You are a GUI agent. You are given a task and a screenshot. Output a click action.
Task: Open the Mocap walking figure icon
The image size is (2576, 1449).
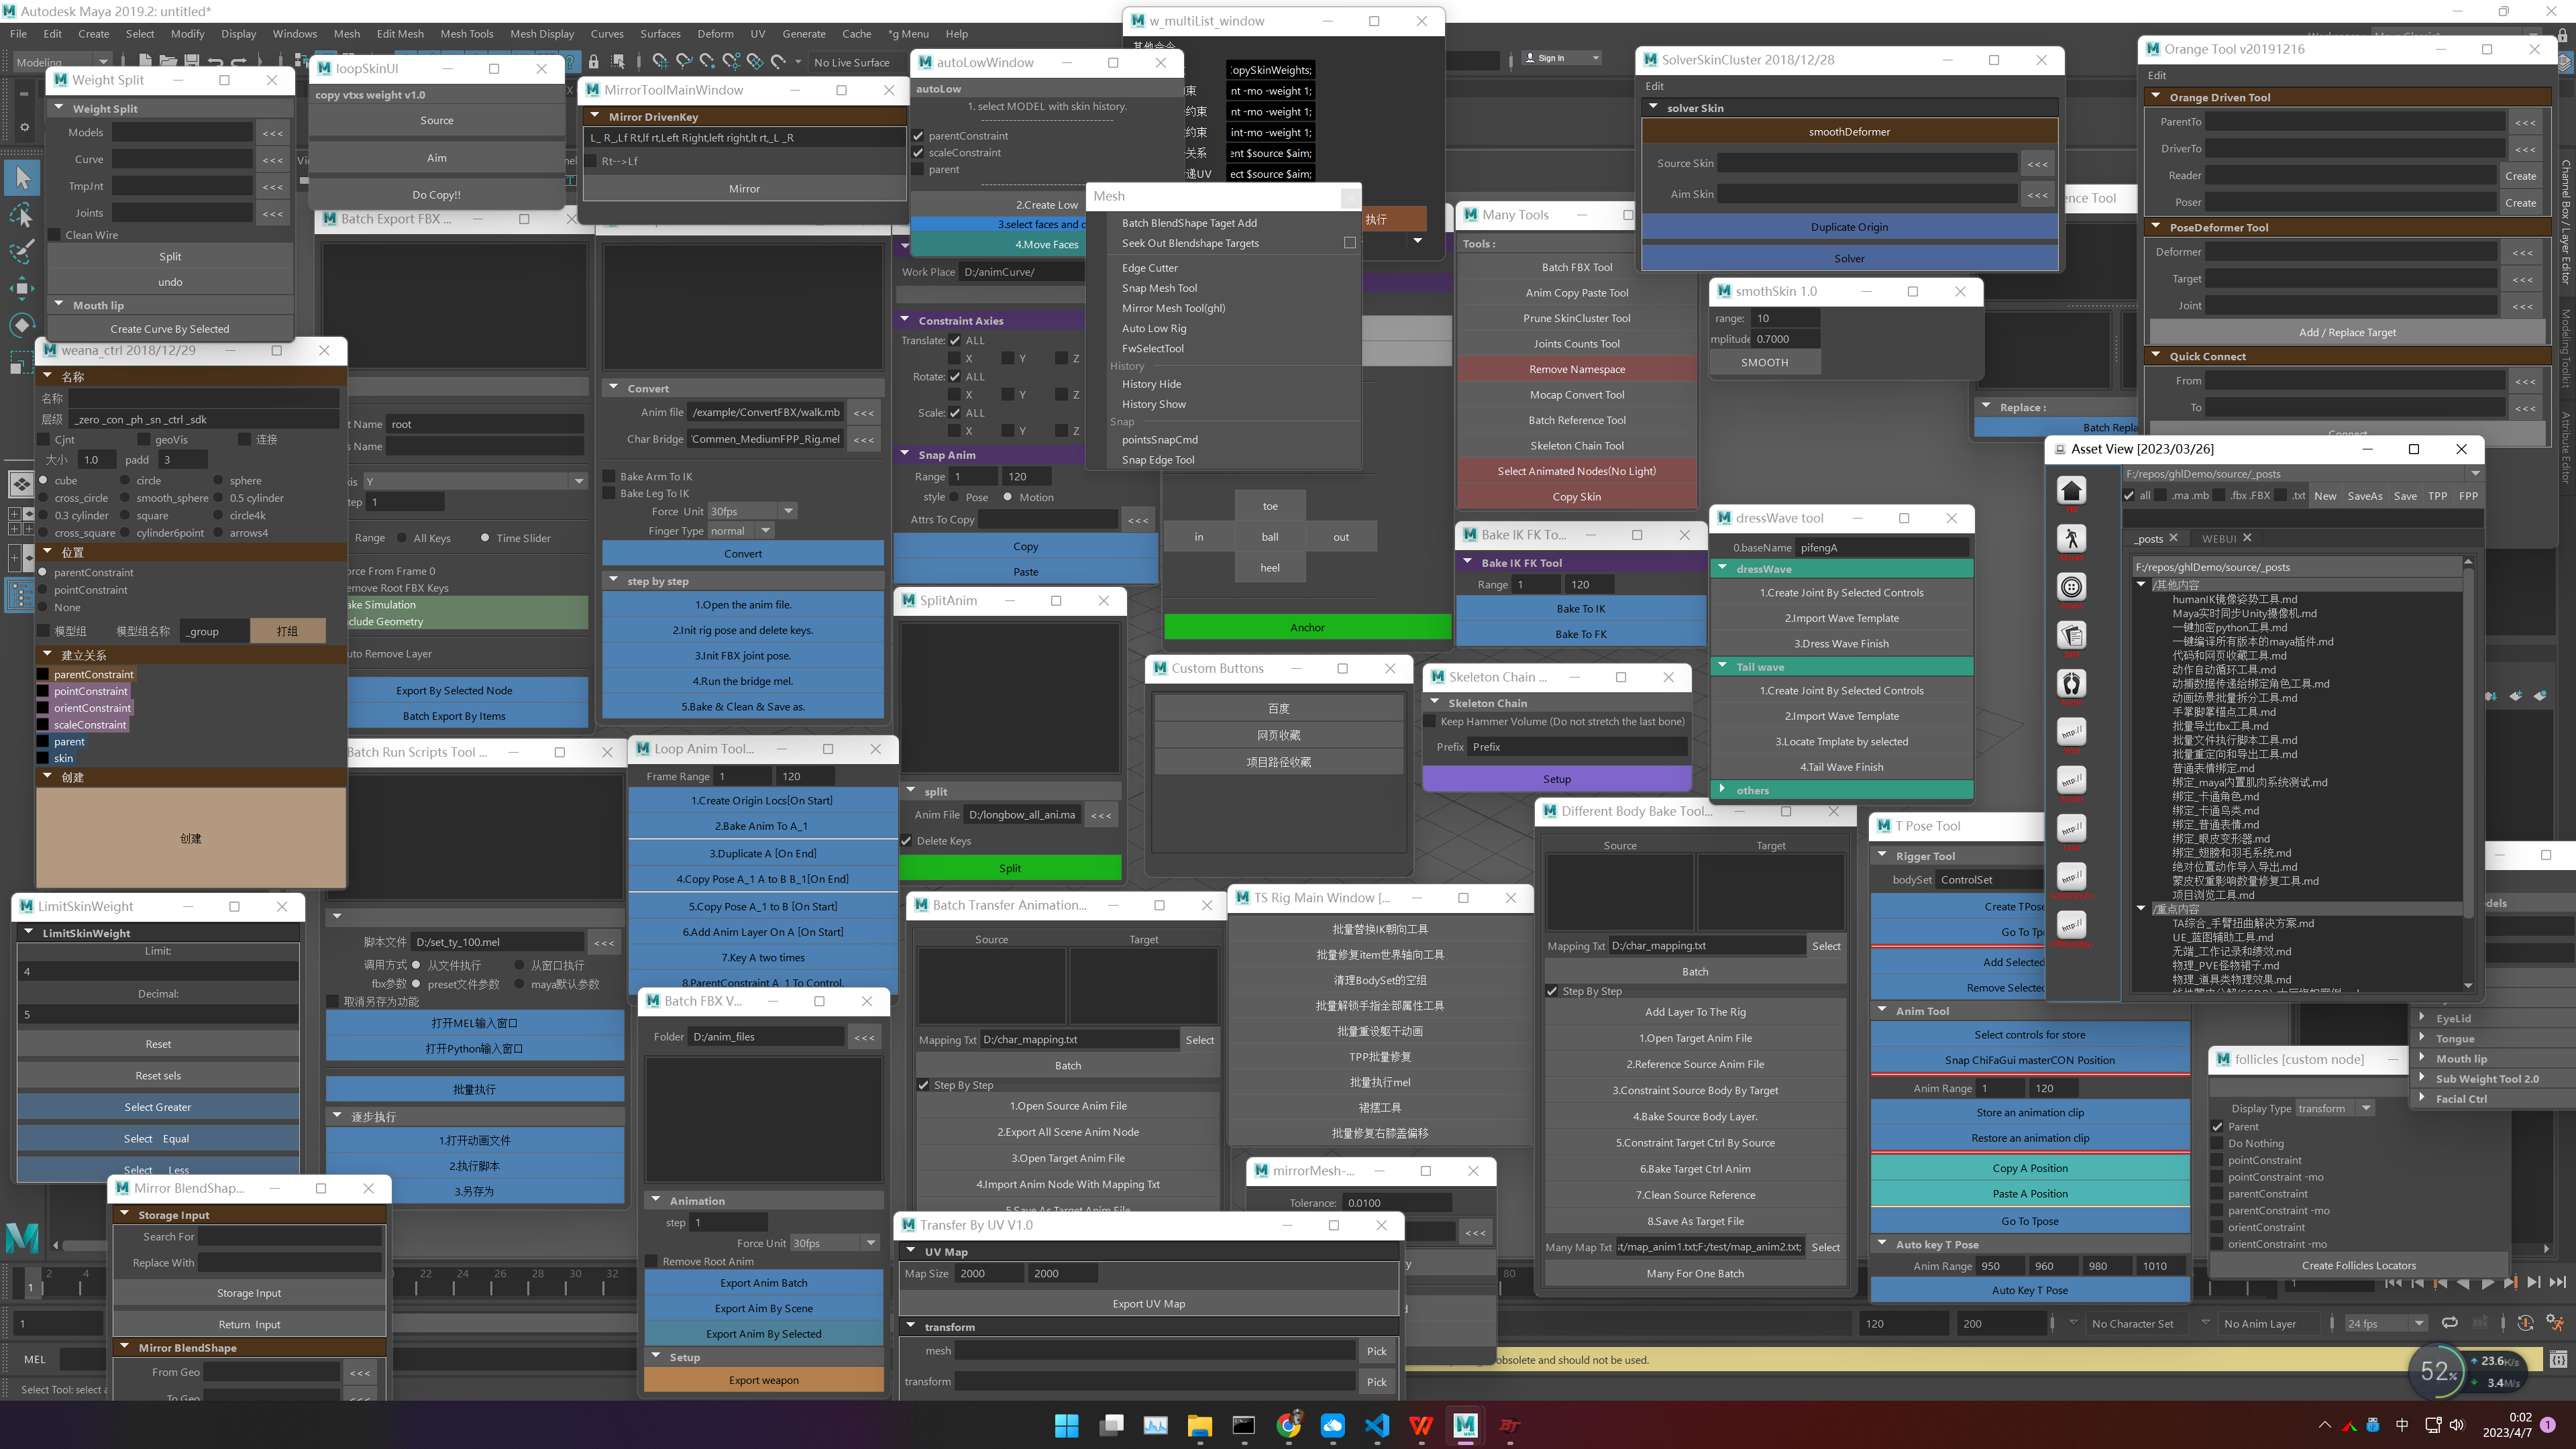click(x=2071, y=539)
